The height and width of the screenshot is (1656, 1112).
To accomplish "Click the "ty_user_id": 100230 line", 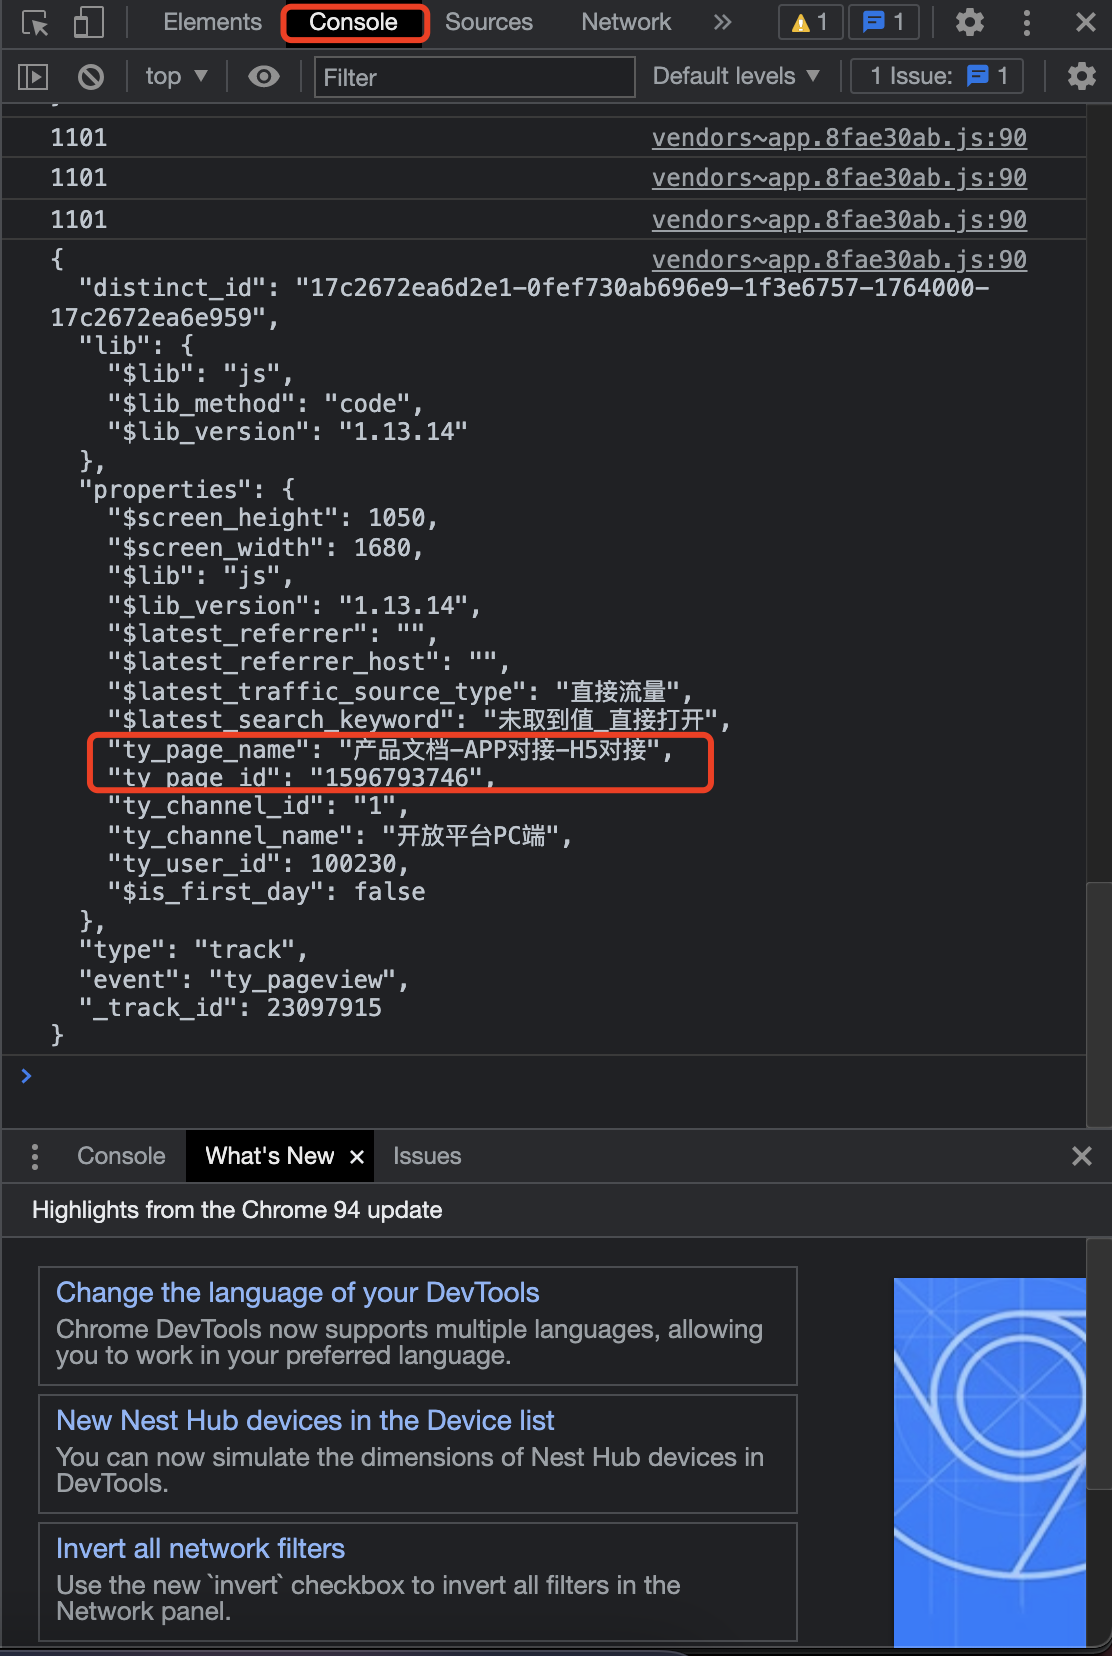I will (259, 863).
